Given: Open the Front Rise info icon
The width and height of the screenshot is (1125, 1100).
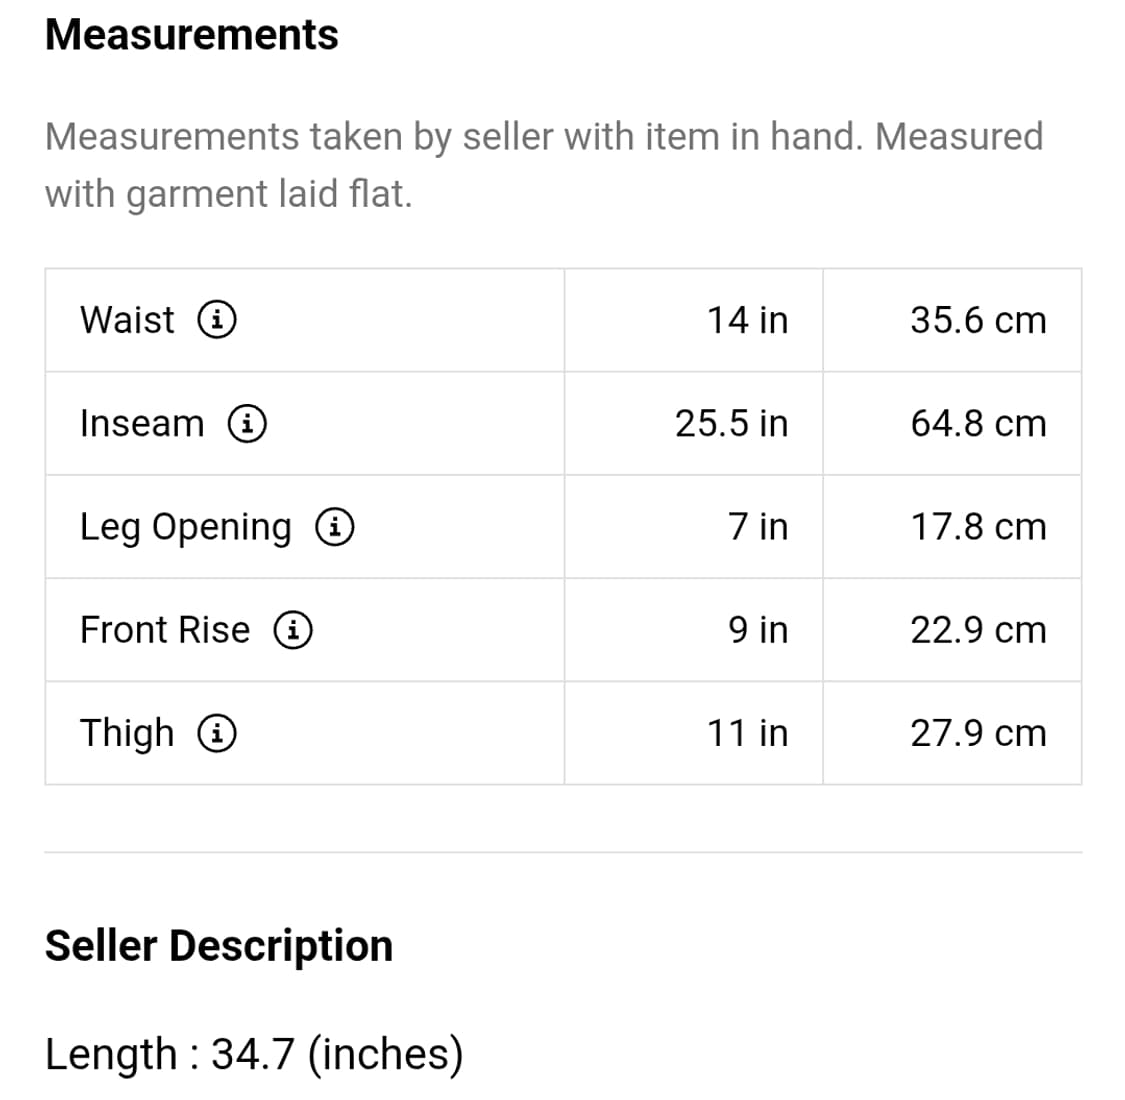Looking at the screenshot, I should click(x=293, y=629).
